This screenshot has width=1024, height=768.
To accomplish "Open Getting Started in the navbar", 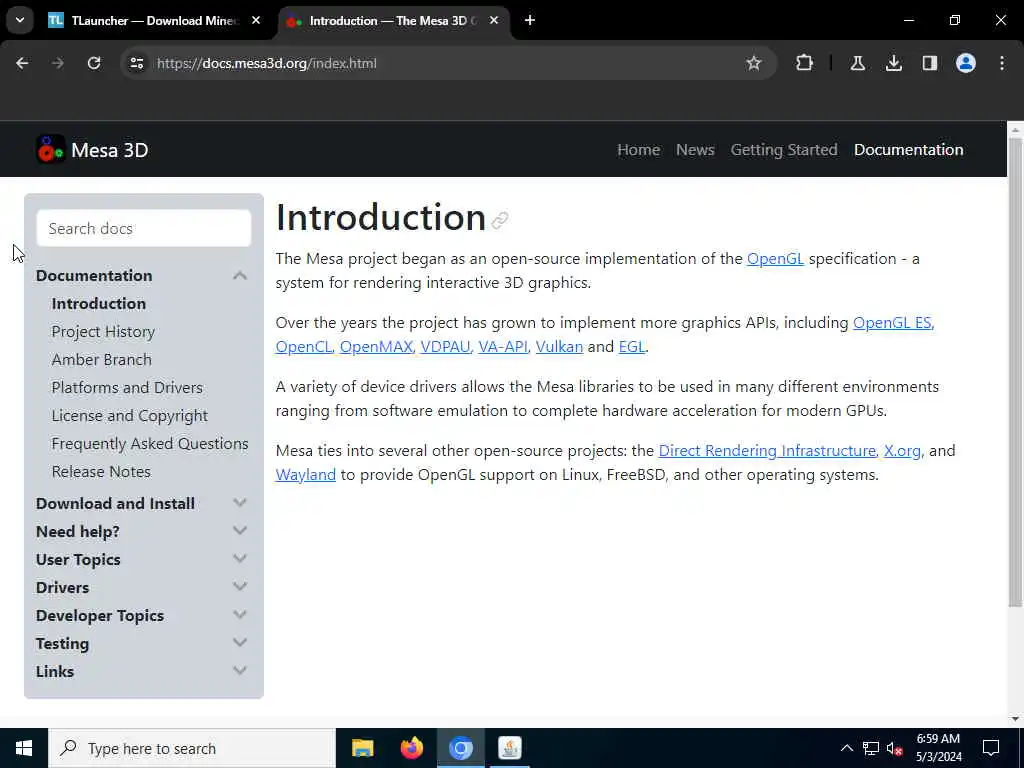I will 784,150.
